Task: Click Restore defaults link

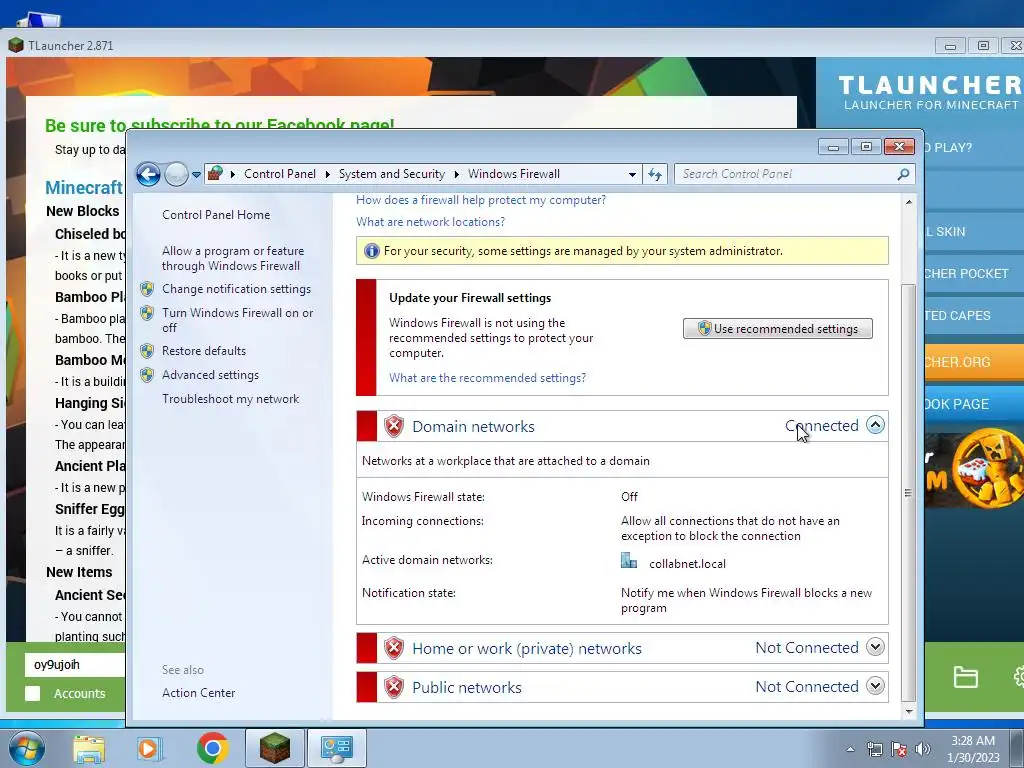Action: [204, 351]
